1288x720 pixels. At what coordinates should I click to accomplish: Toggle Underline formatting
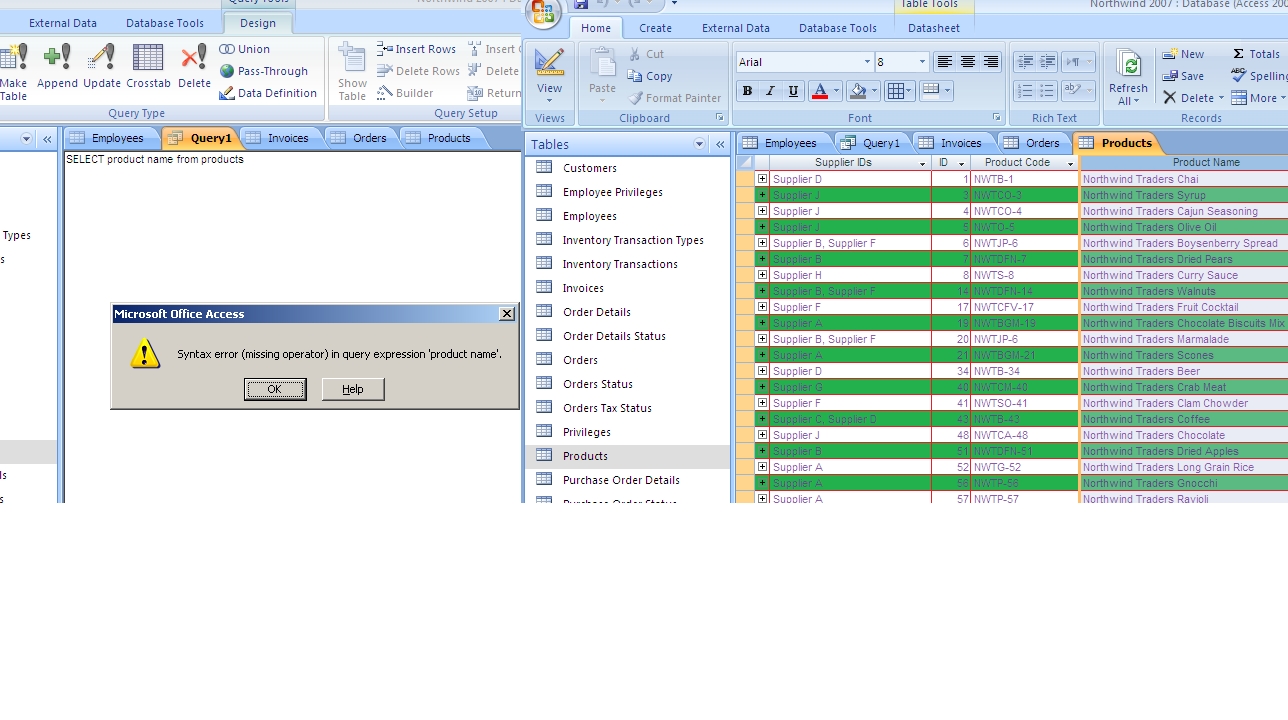coord(793,91)
